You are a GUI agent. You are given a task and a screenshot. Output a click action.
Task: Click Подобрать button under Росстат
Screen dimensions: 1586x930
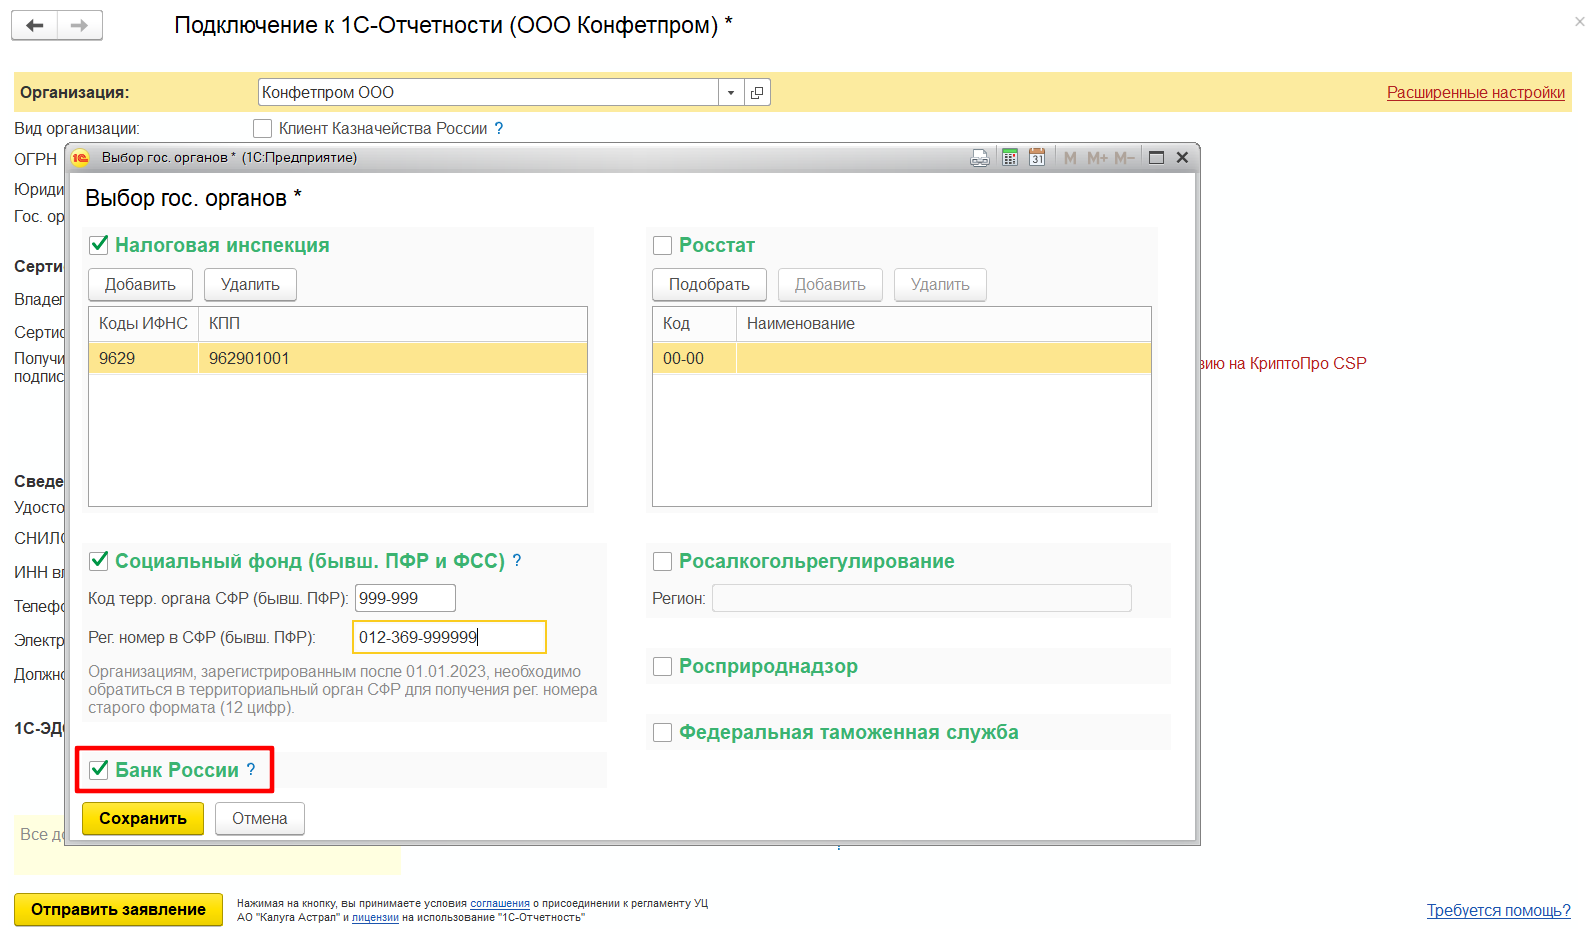pos(709,285)
